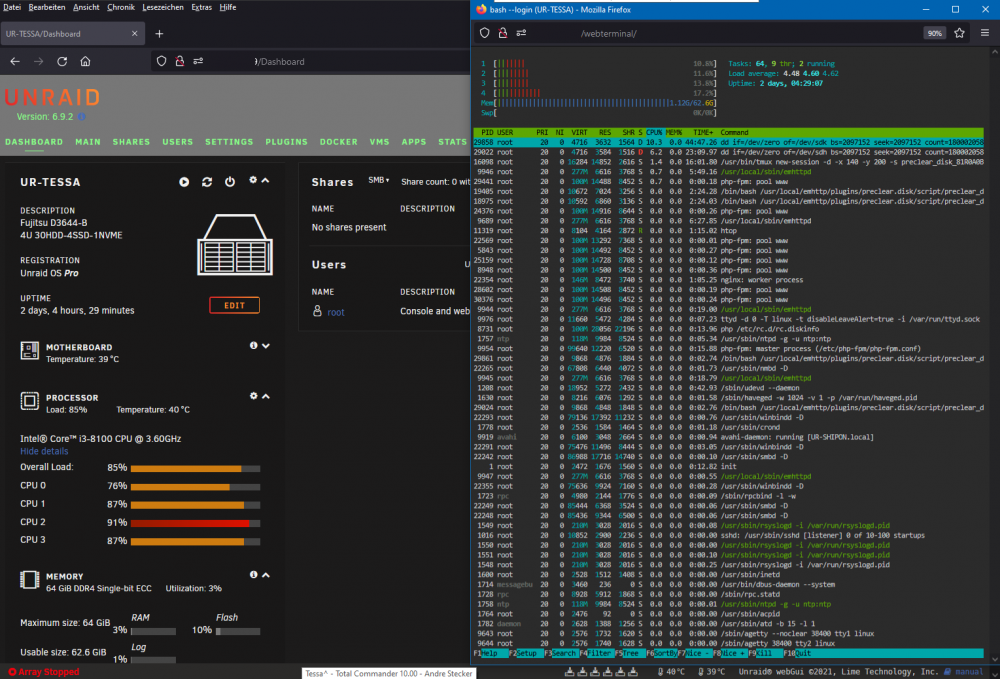This screenshot has height=679, width=1000.
Task: Click the red CPU 2 load bar
Action: (x=195, y=523)
